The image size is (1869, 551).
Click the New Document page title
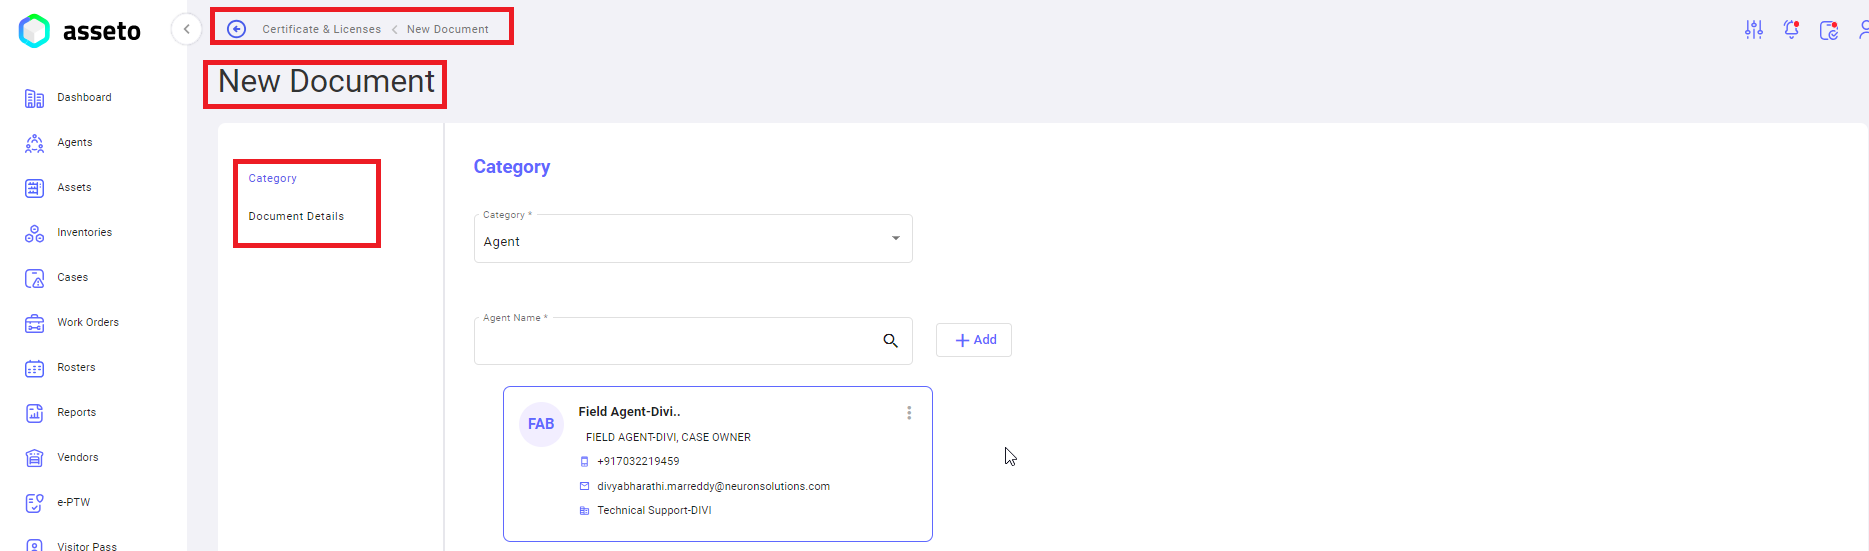(327, 82)
